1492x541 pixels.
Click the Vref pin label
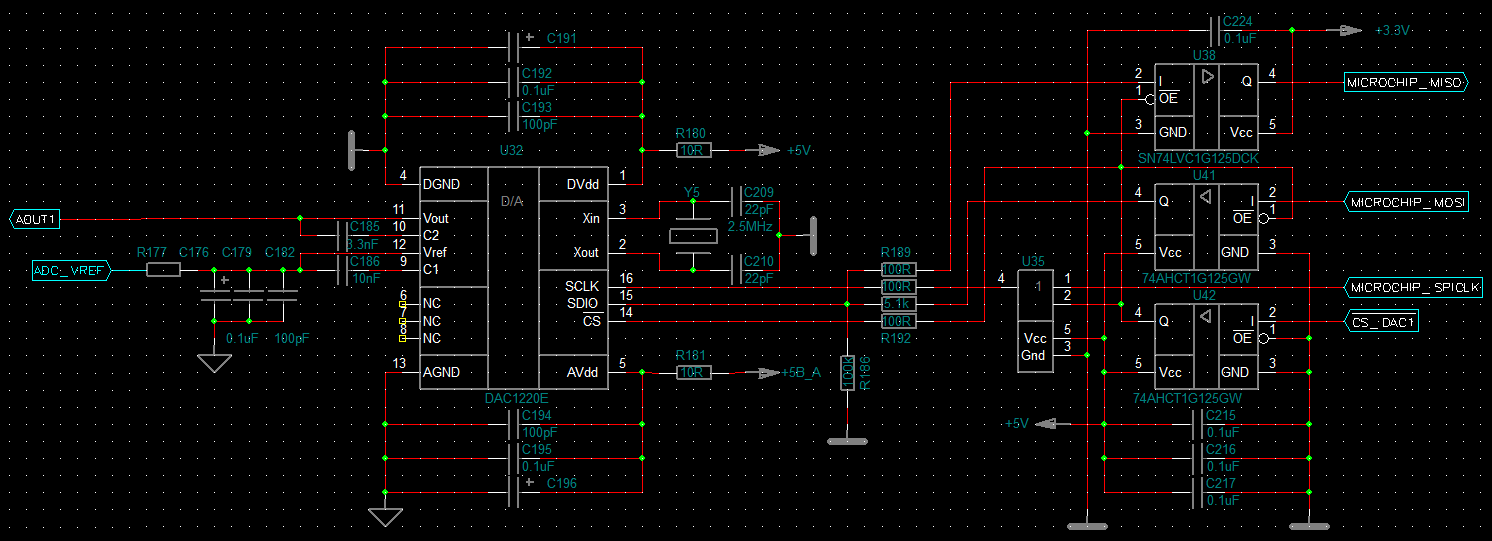436,253
